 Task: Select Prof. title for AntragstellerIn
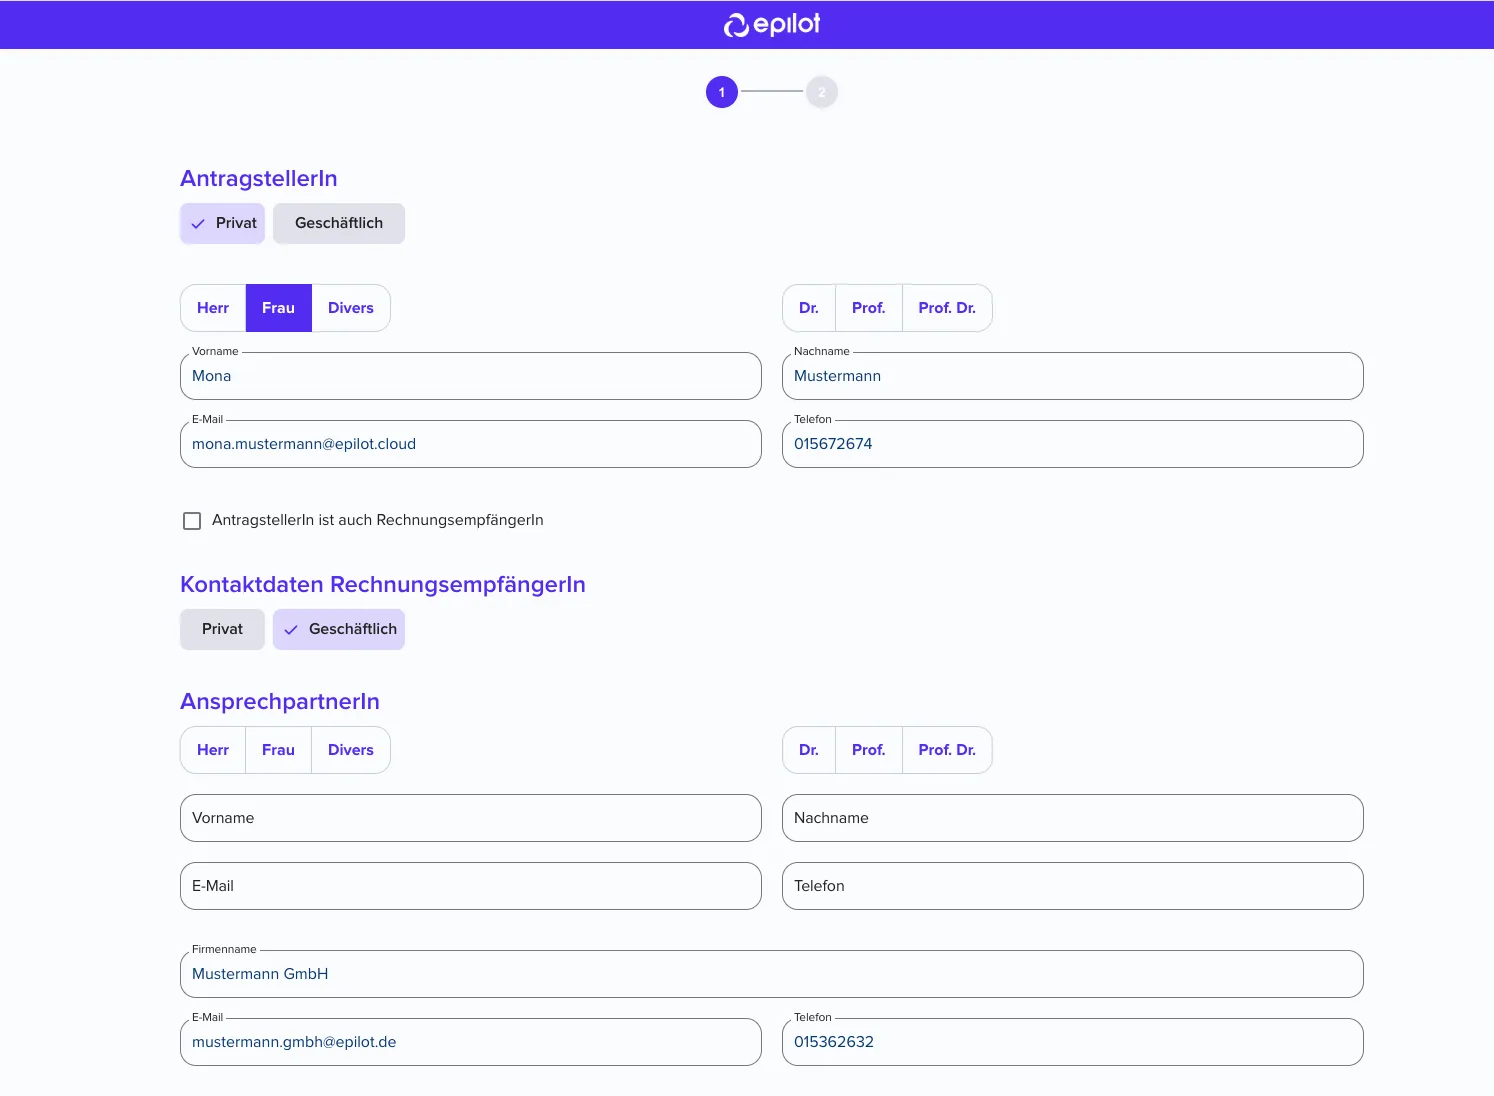point(869,308)
